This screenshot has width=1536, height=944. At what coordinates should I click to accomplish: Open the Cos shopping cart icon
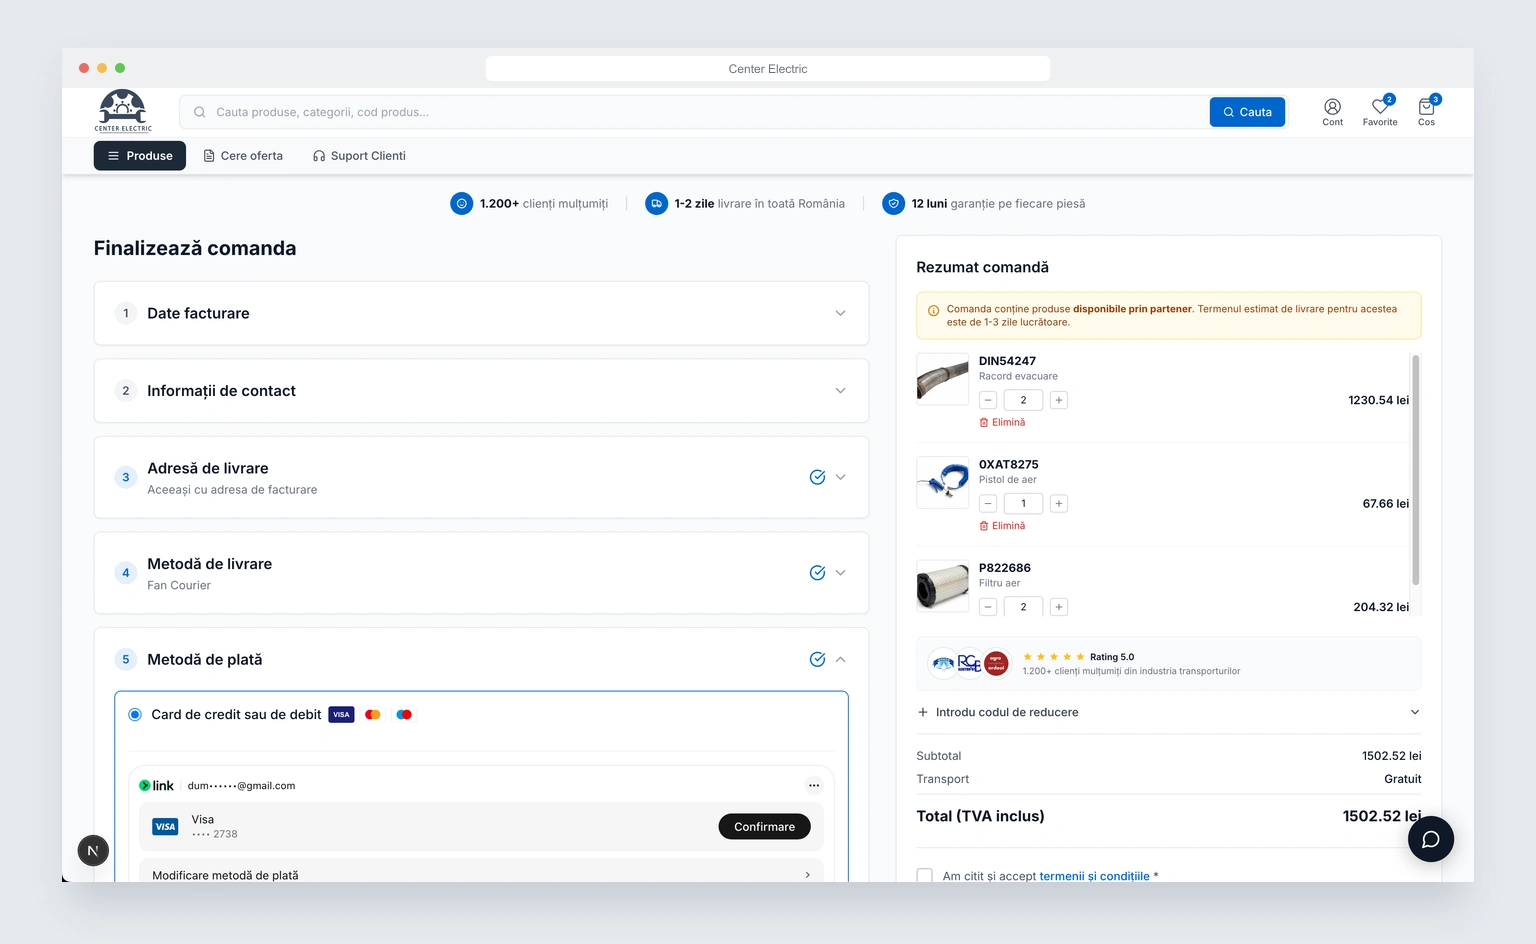1426,111
